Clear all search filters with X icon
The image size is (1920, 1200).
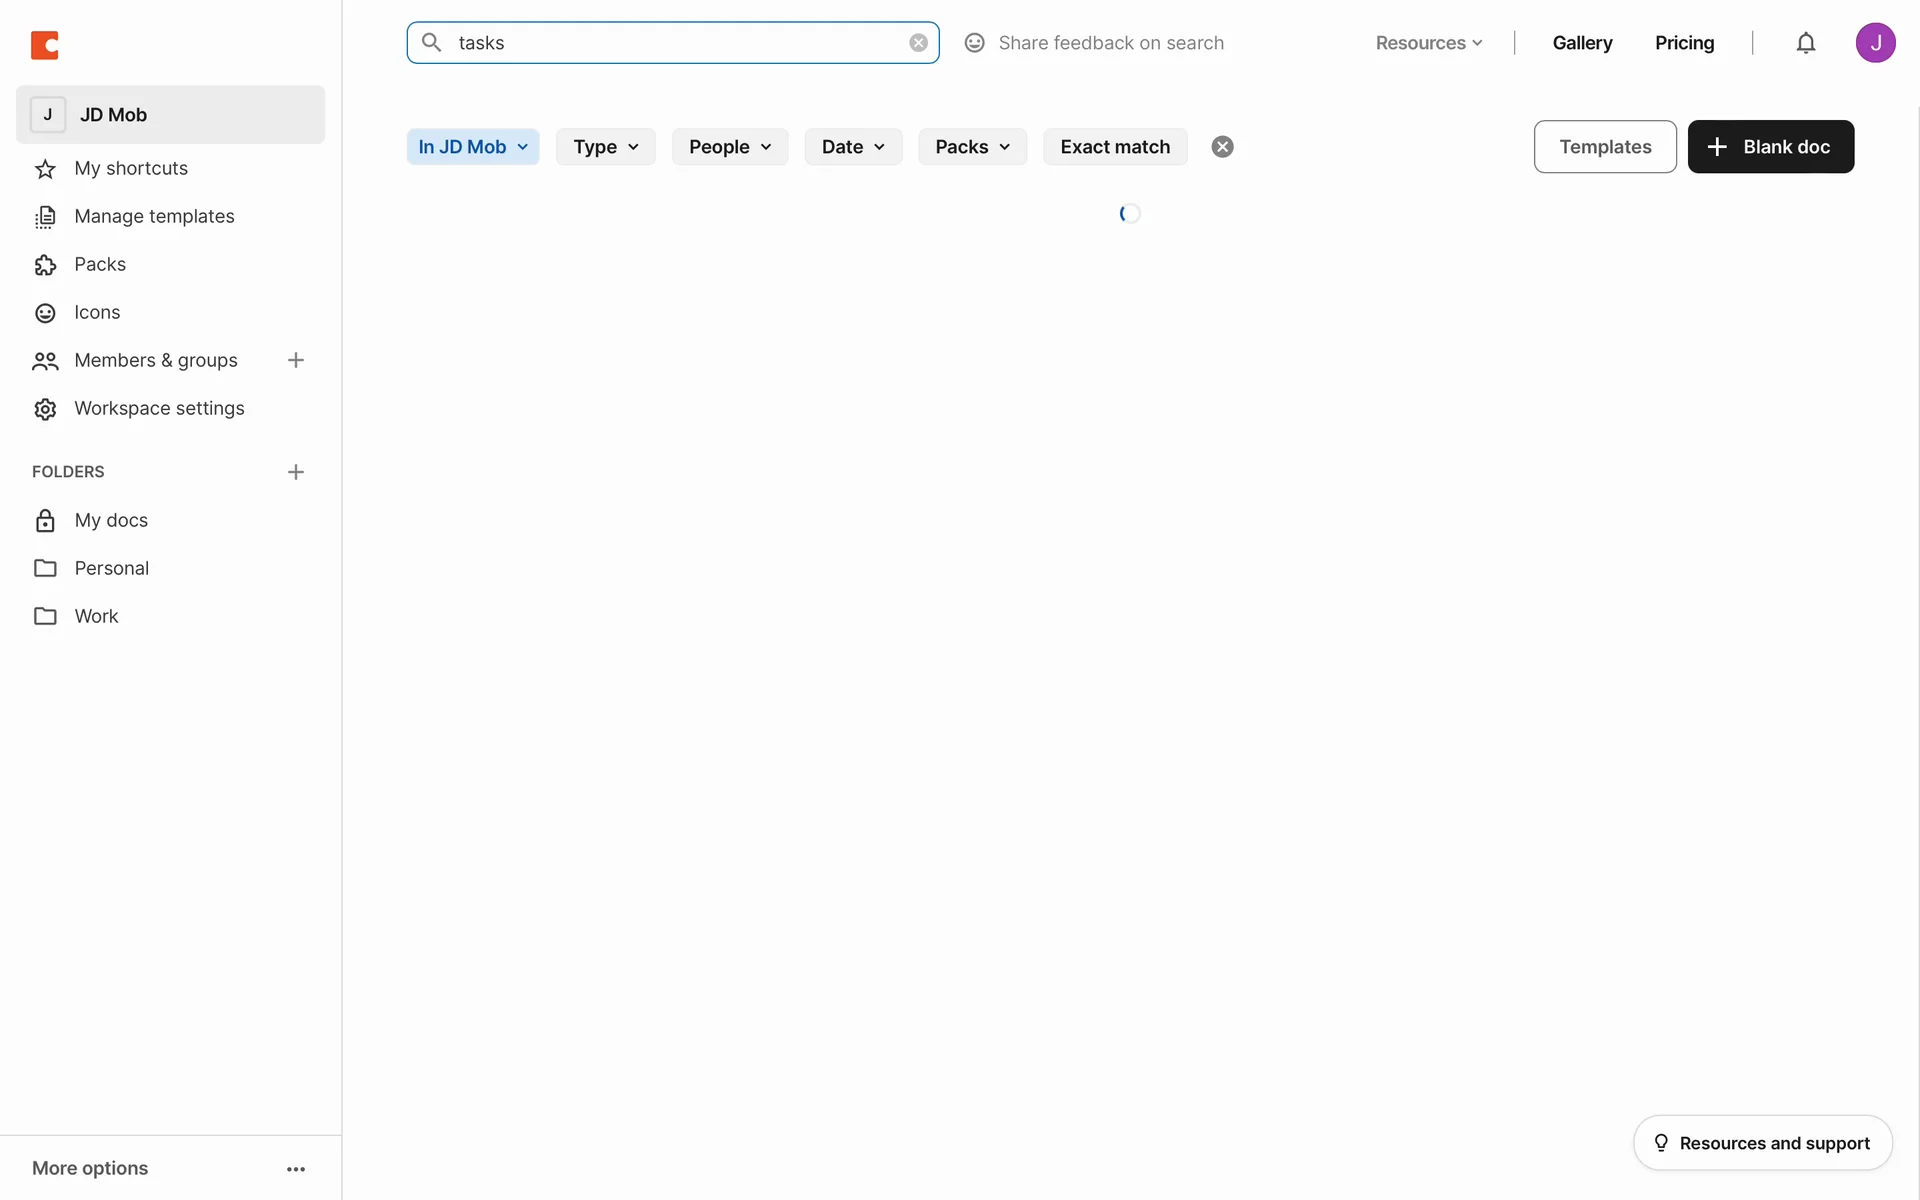1222,147
